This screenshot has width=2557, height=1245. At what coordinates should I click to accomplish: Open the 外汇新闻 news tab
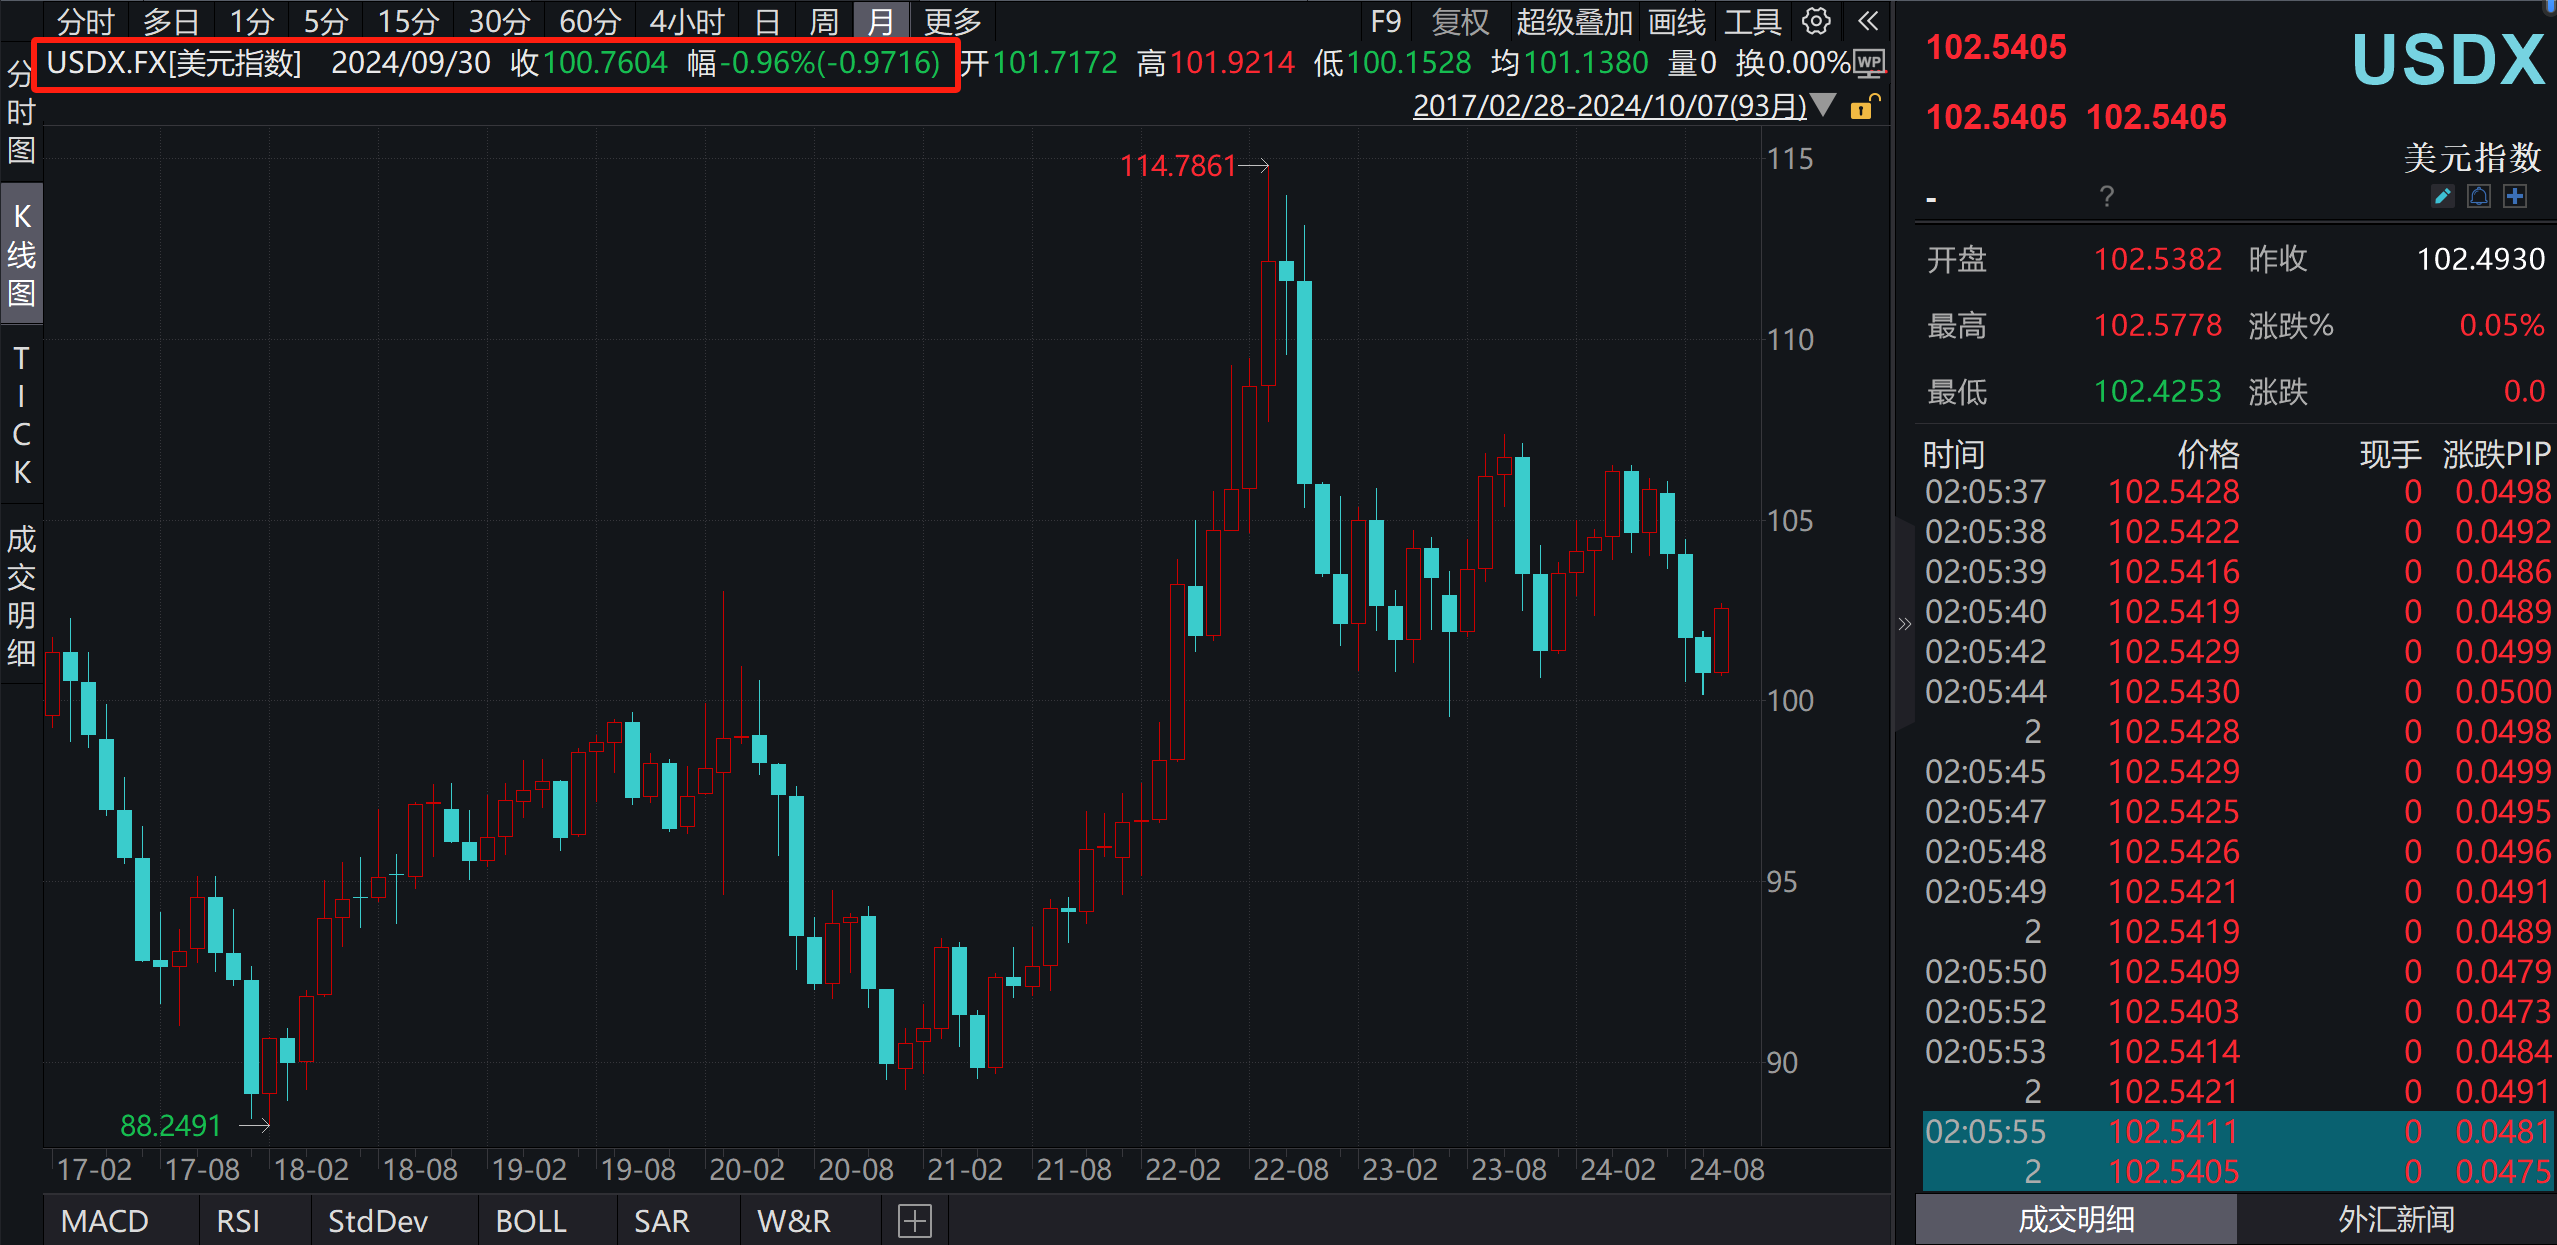coord(2395,1219)
